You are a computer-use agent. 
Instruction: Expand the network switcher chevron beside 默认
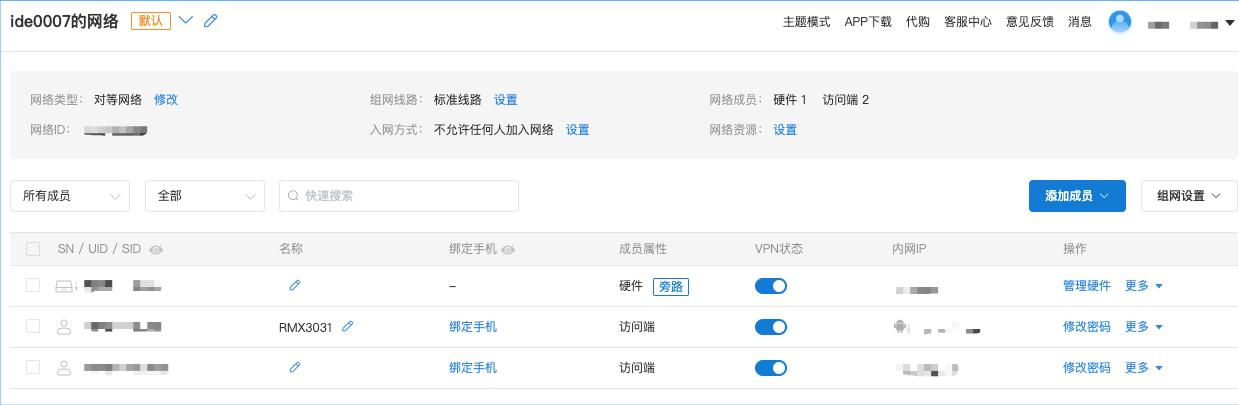point(185,21)
